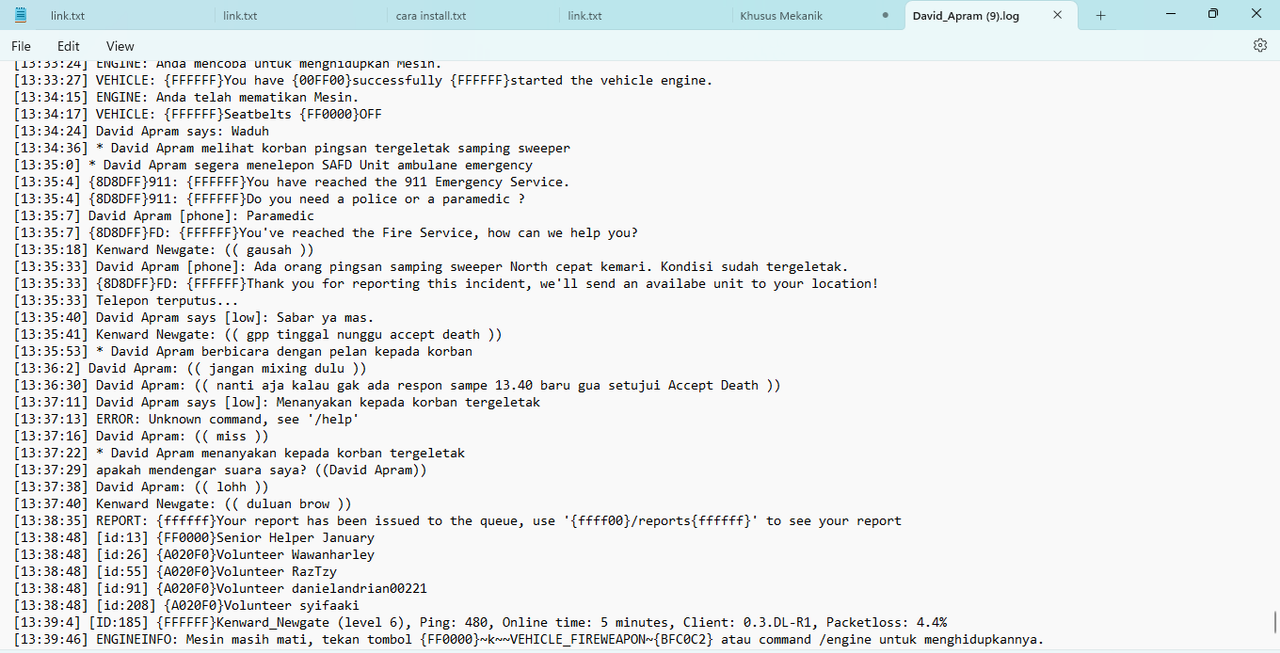This screenshot has width=1280, height=653.
Task: Click the line 'Ada orang pingsan samping sweeper North'
Action: click(x=431, y=267)
